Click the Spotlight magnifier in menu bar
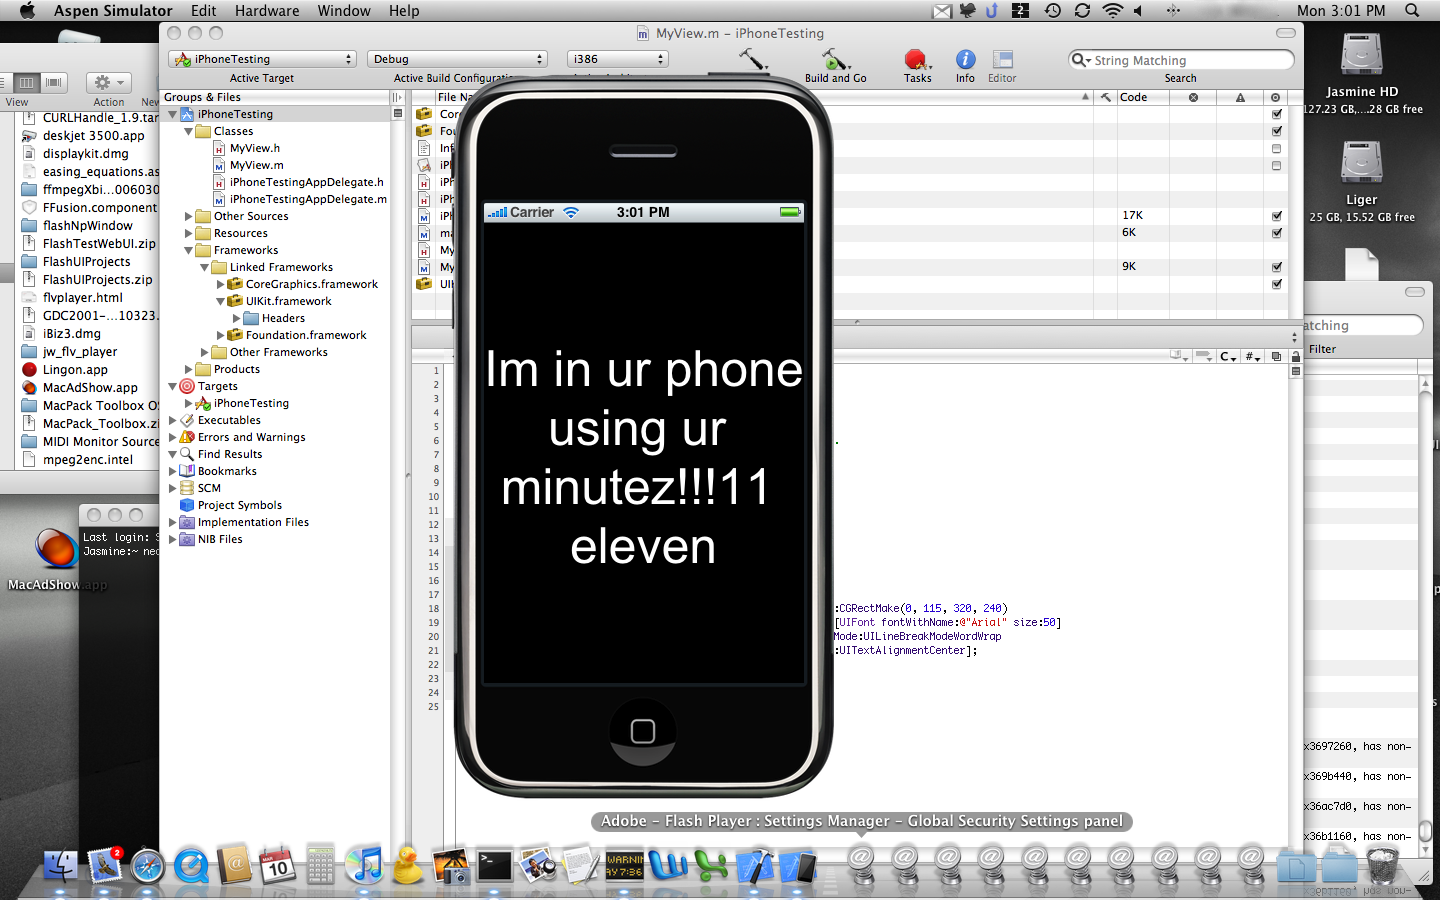Image resolution: width=1440 pixels, height=900 pixels. pos(1412,10)
